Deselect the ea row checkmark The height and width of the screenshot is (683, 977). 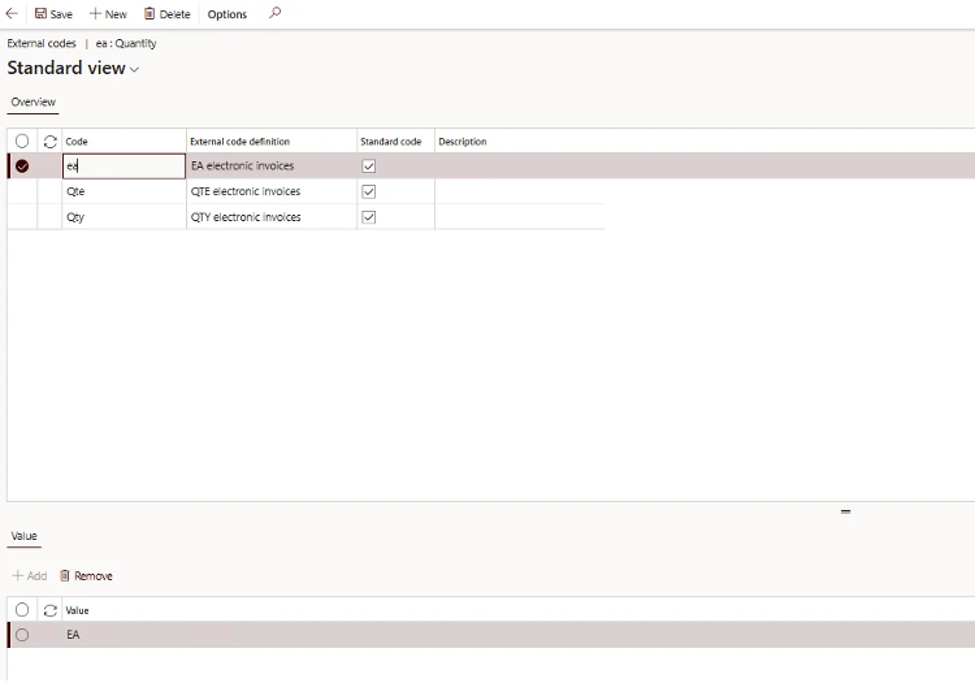point(22,166)
